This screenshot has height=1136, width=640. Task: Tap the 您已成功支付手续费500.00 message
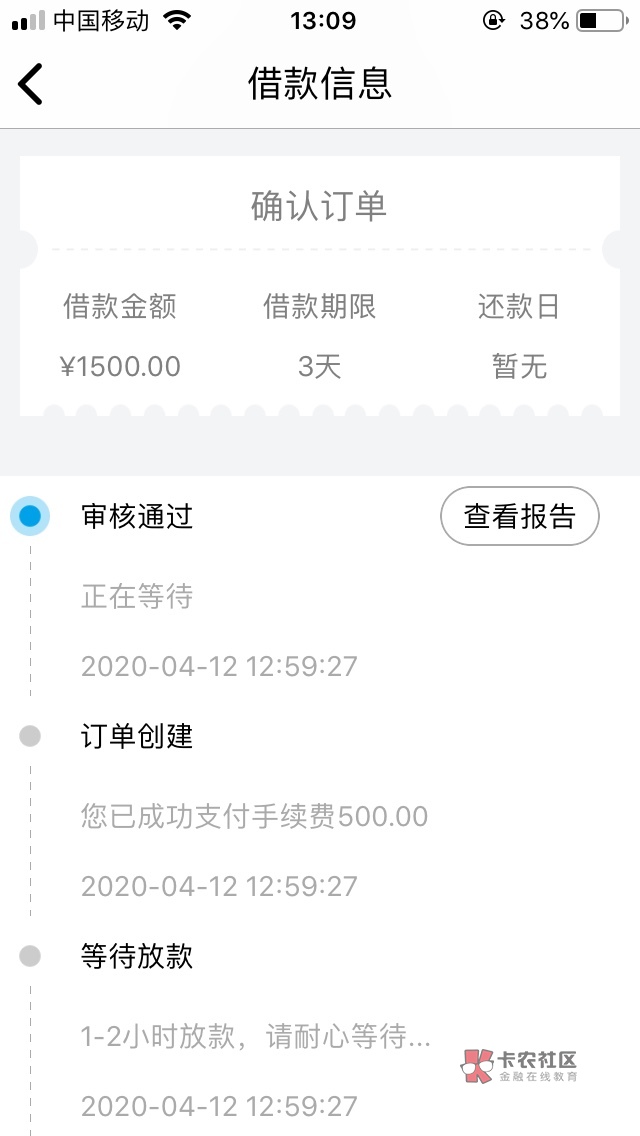254,817
